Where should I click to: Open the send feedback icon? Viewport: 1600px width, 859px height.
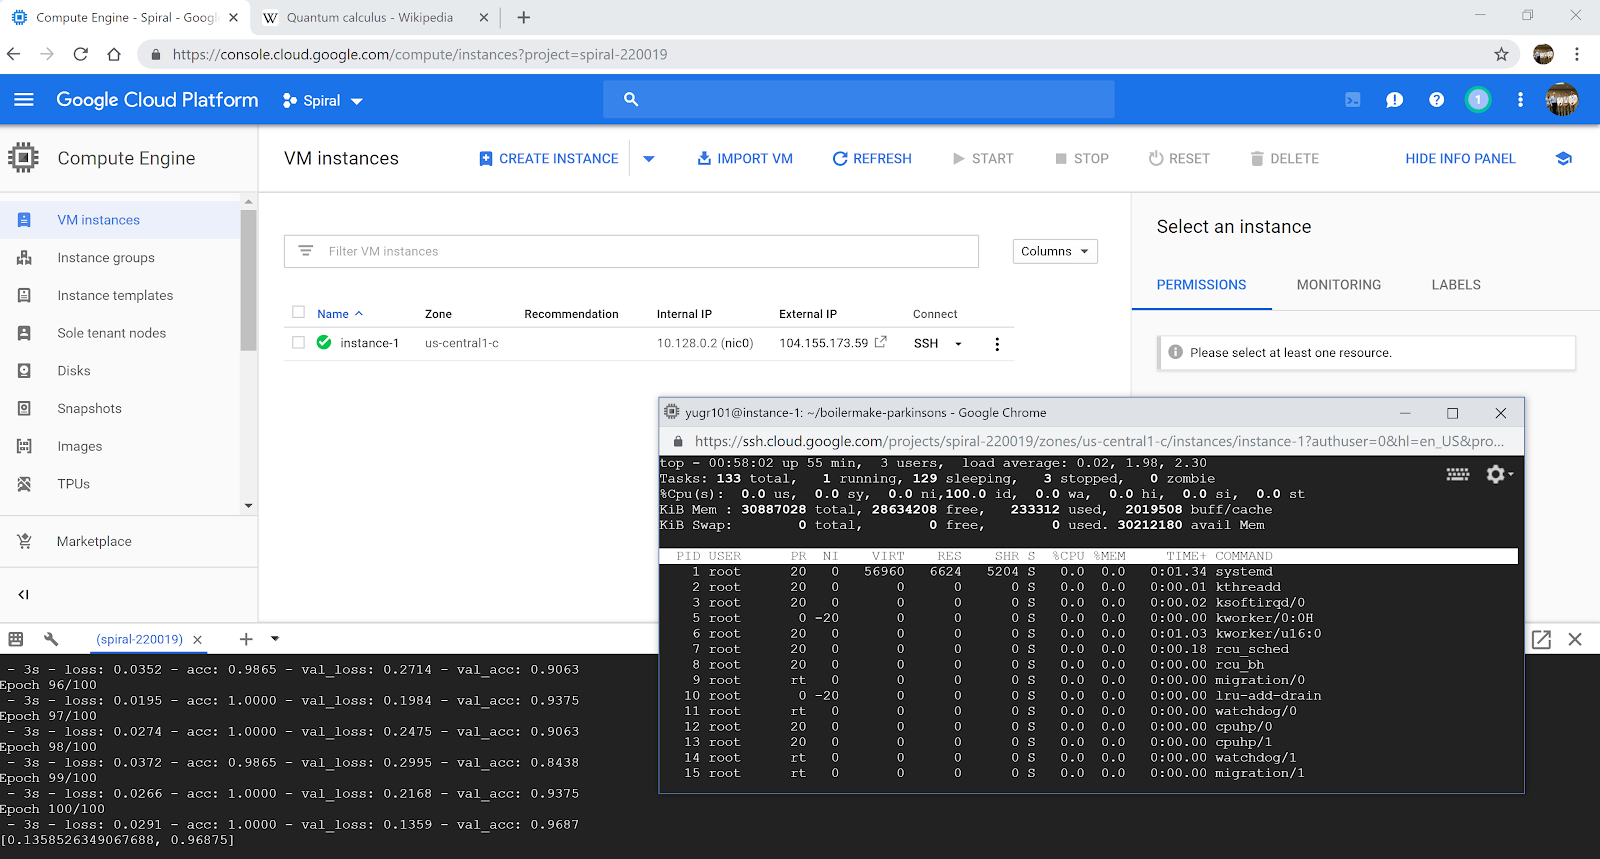[1394, 100]
